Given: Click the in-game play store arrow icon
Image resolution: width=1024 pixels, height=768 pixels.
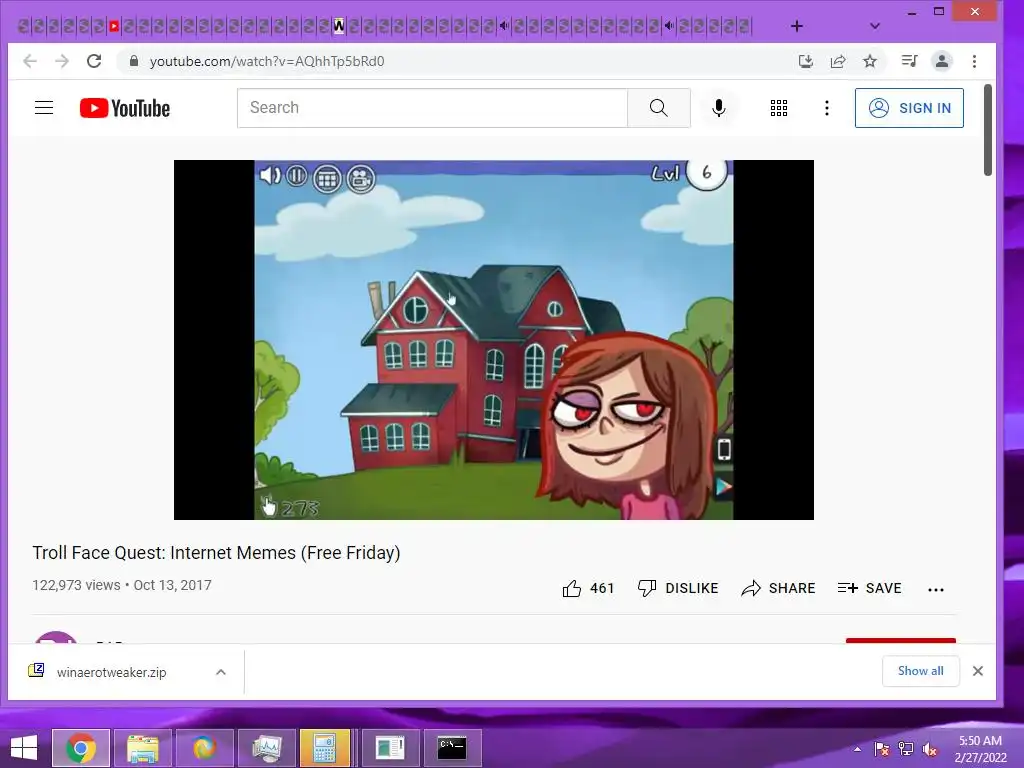Looking at the screenshot, I should coord(724,487).
